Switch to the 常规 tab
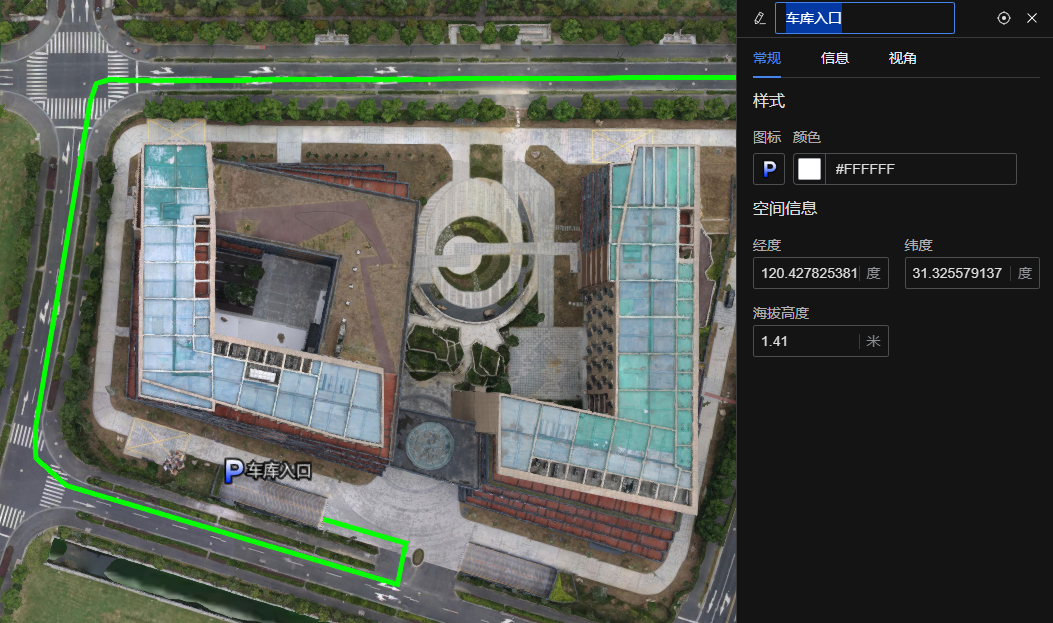The width and height of the screenshot is (1053, 623). 767,58
